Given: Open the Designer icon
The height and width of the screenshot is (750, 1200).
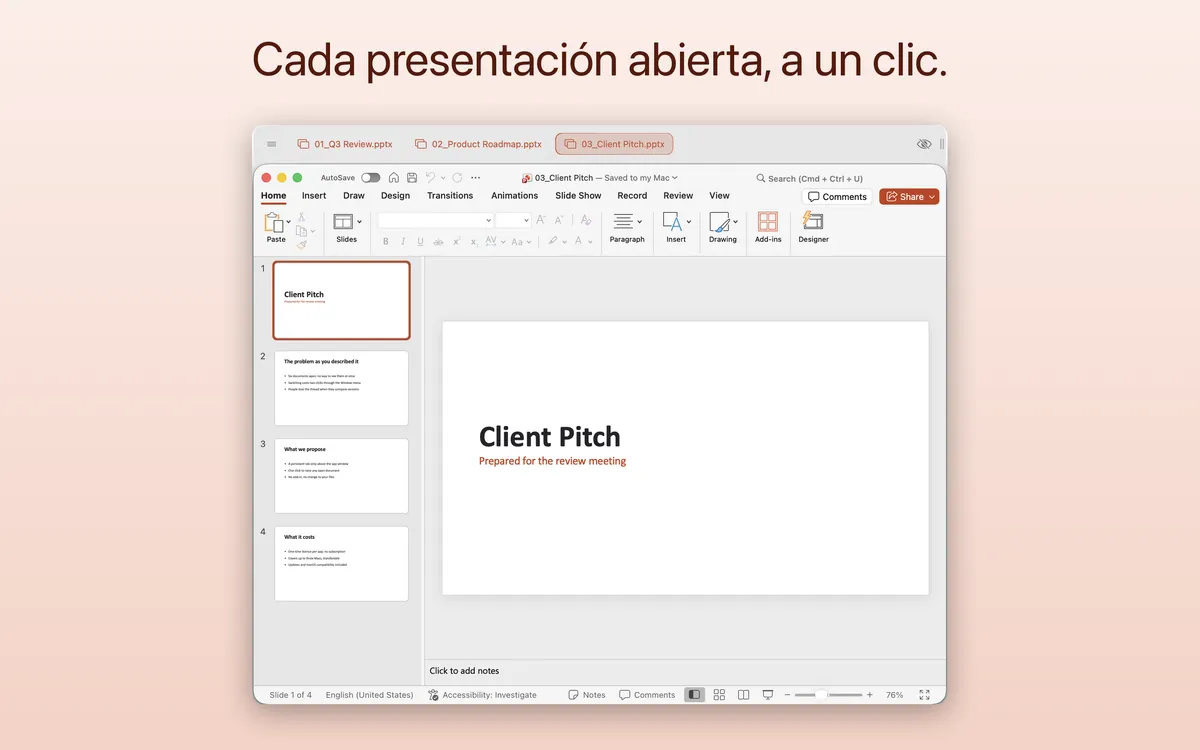Looking at the screenshot, I should tap(813, 222).
